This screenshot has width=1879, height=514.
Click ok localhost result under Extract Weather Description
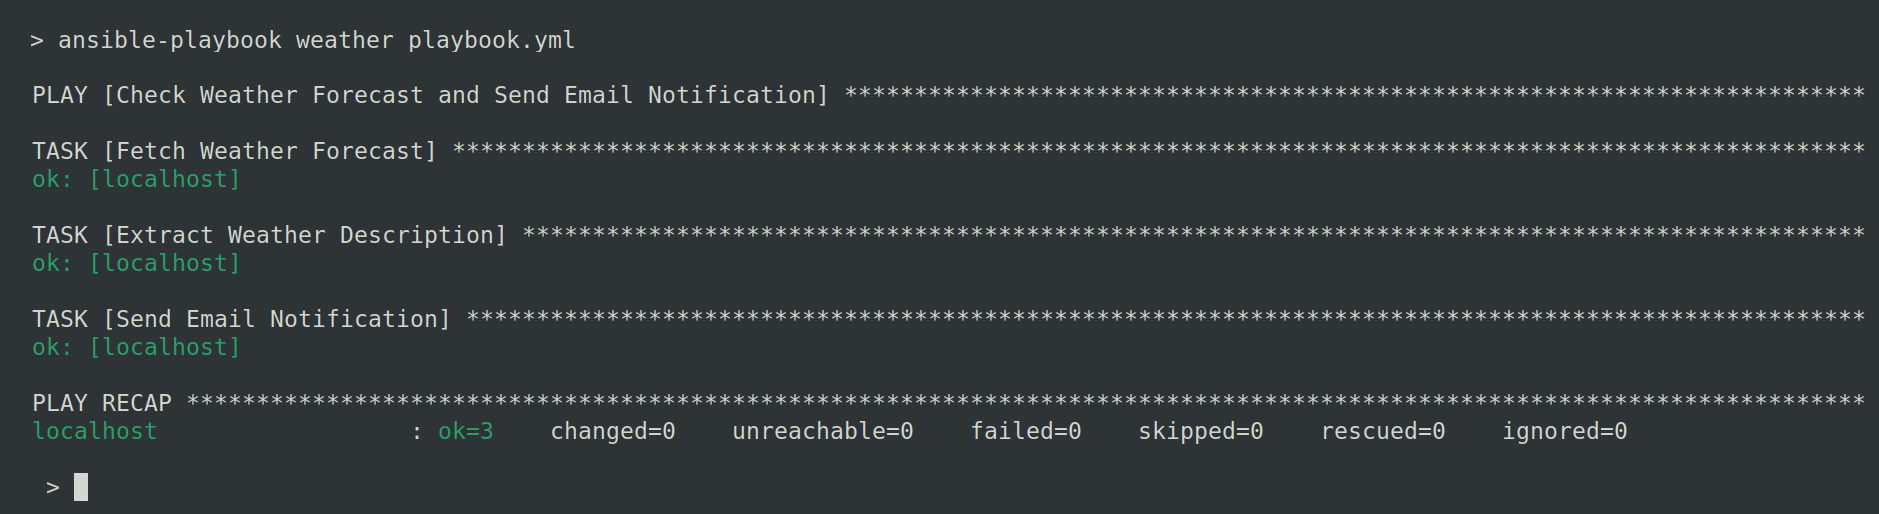click(136, 263)
